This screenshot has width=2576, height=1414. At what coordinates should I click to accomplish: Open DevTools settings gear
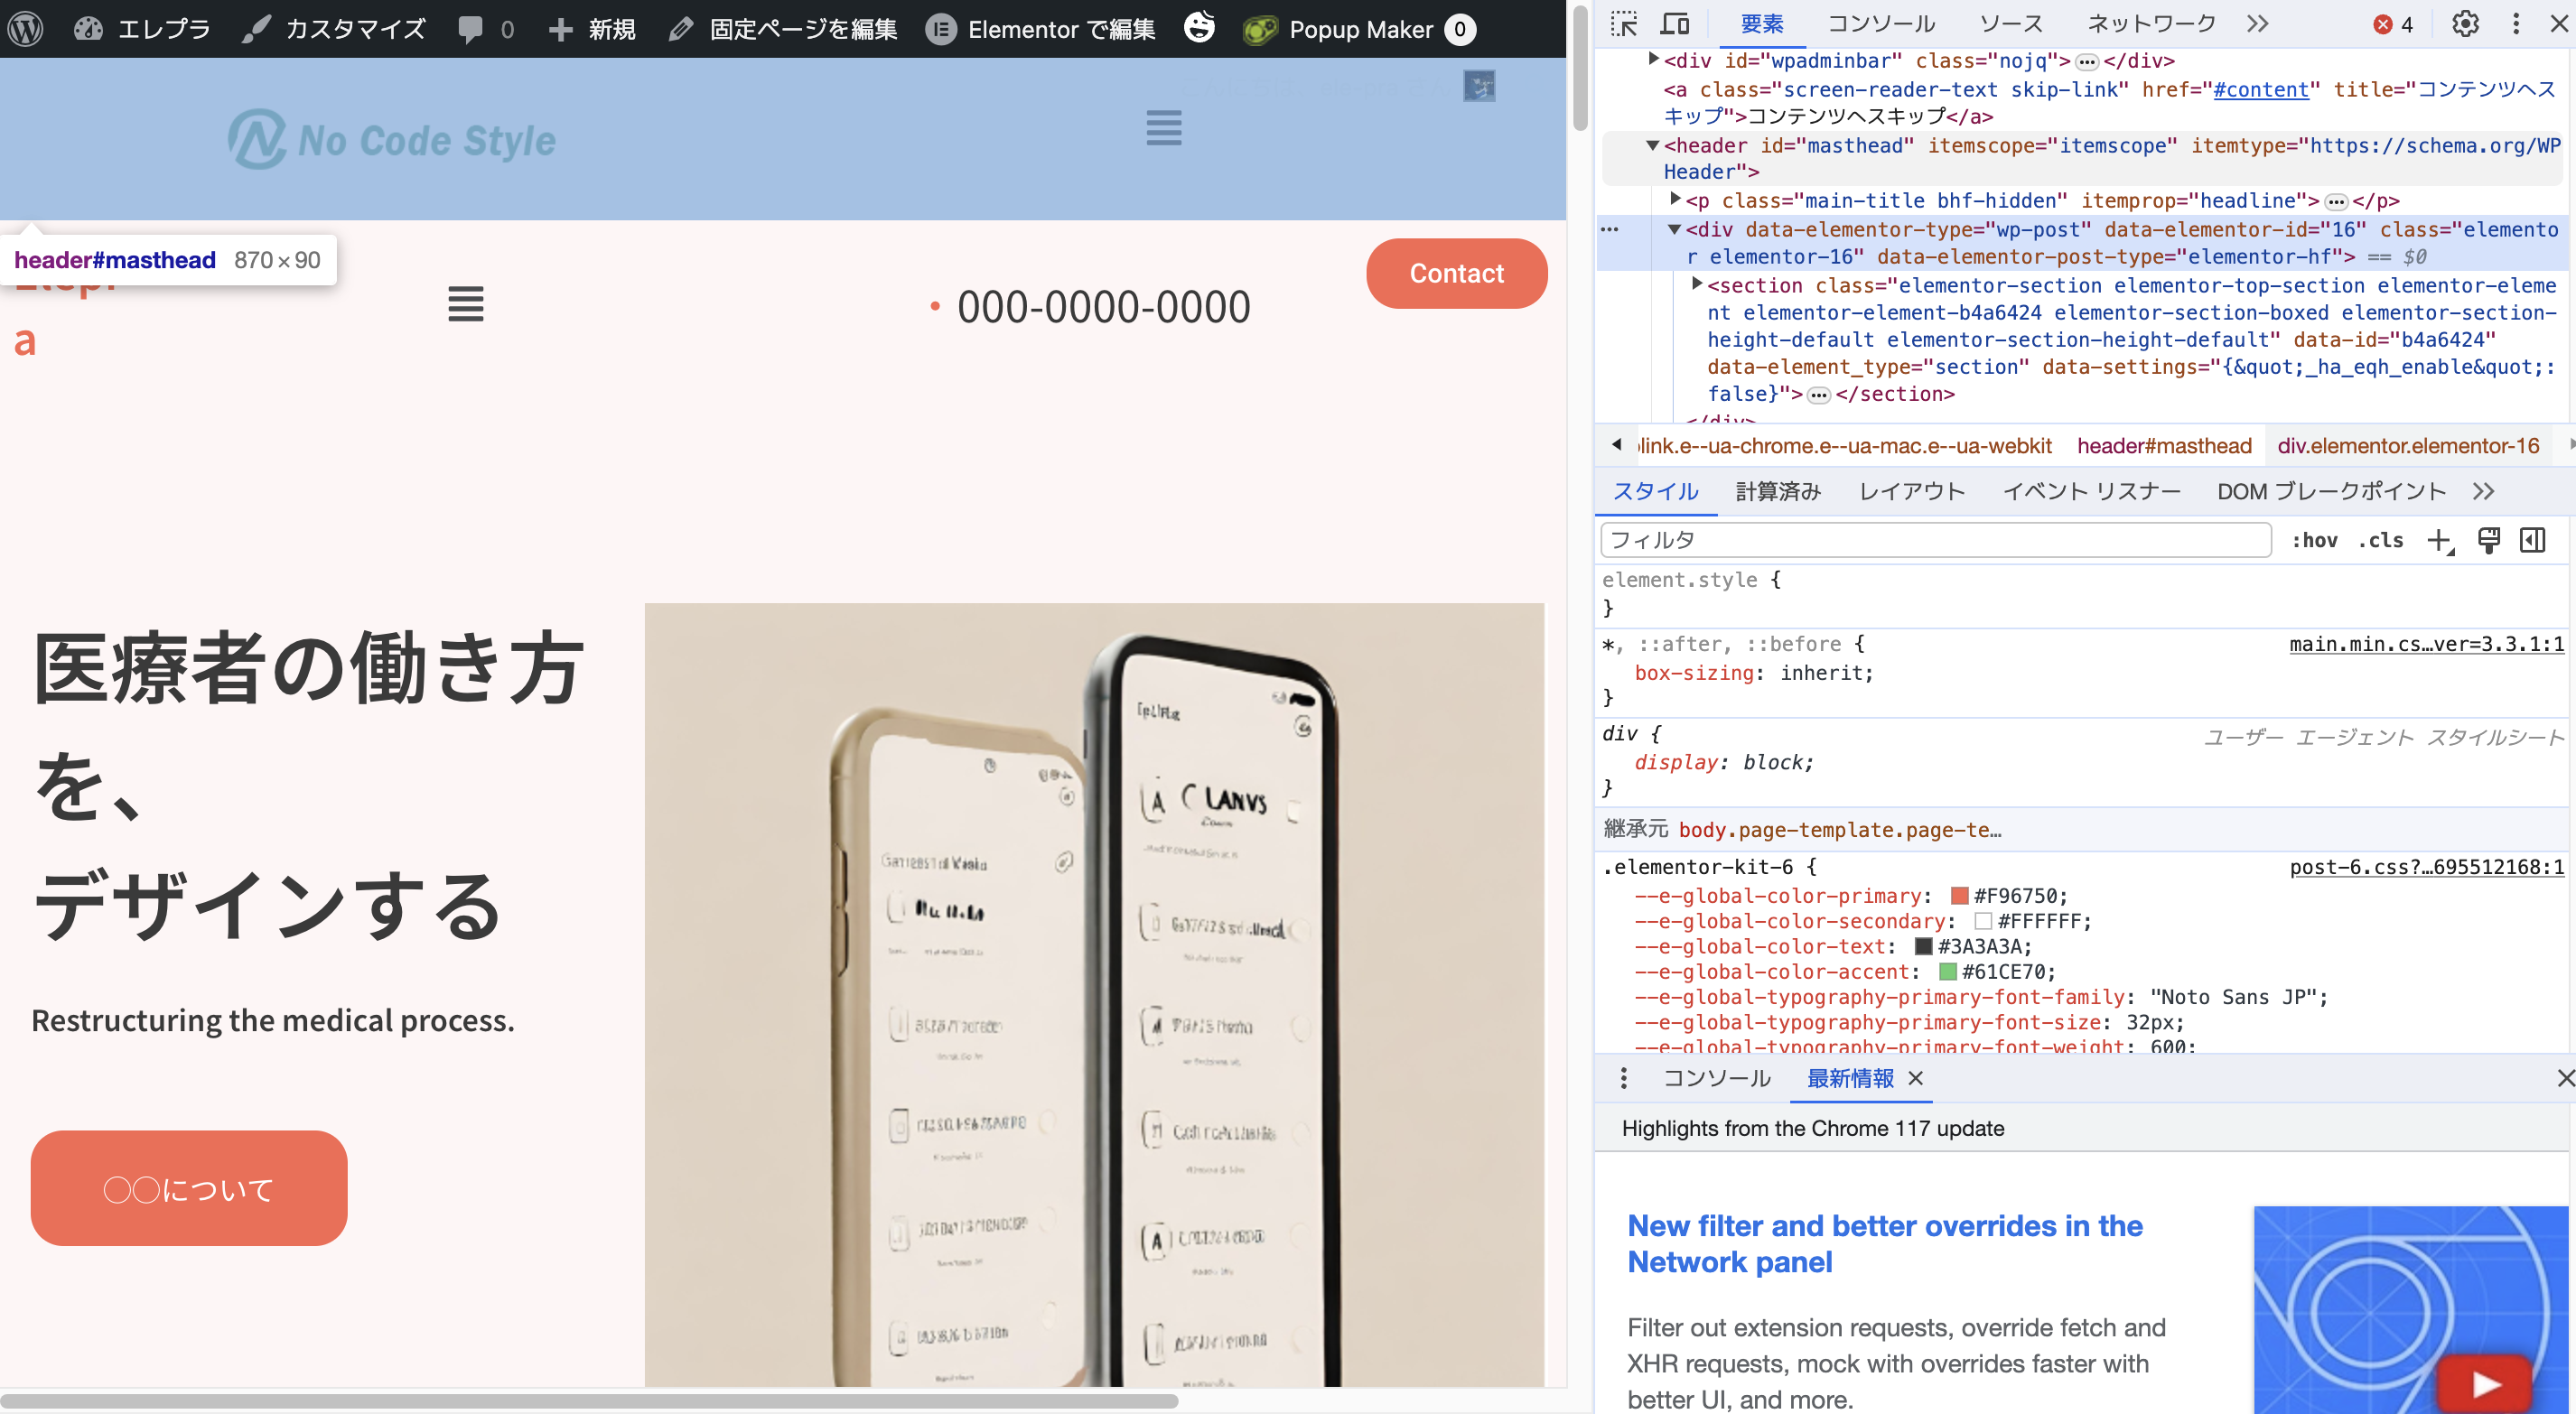tap(2465, 24)
